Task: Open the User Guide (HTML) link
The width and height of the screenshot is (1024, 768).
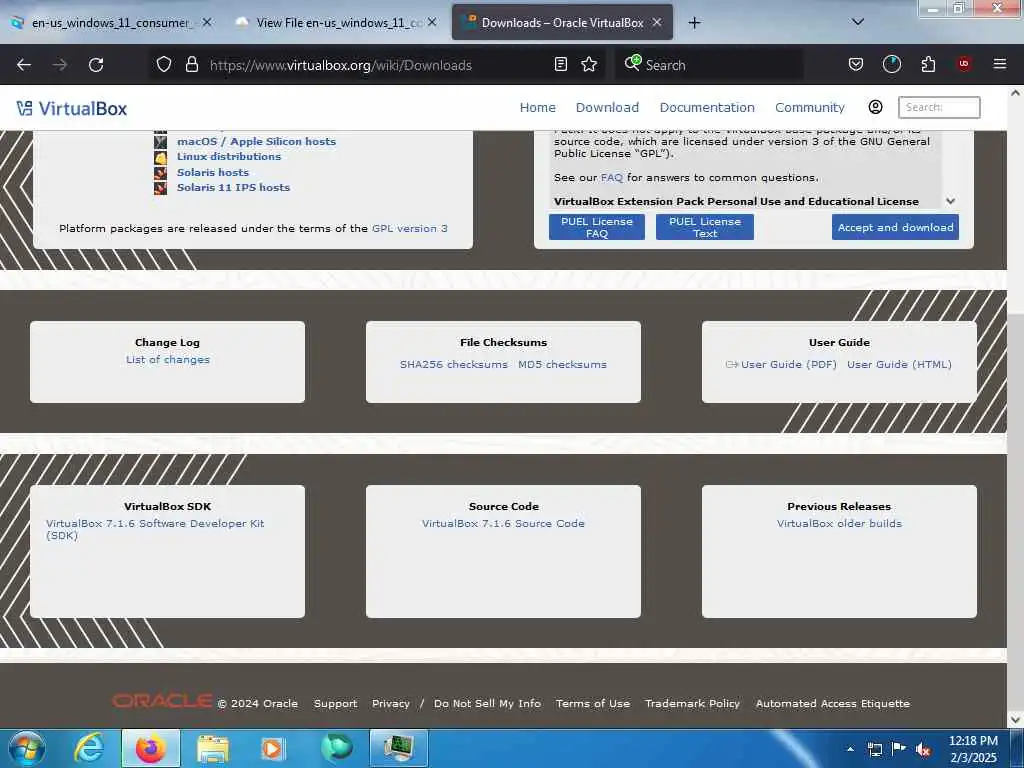Action: tap(899, 364)
